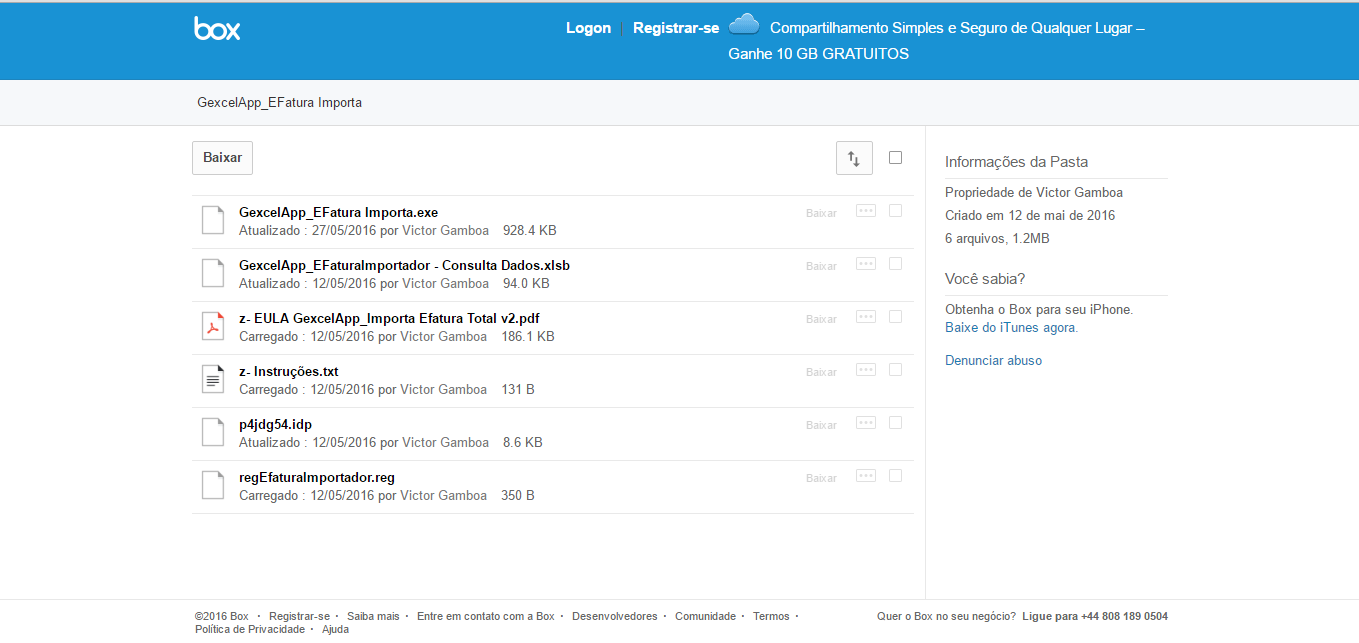Click the PDF icon for EULA file
The image size is (1359, 643).
point(213,326)
